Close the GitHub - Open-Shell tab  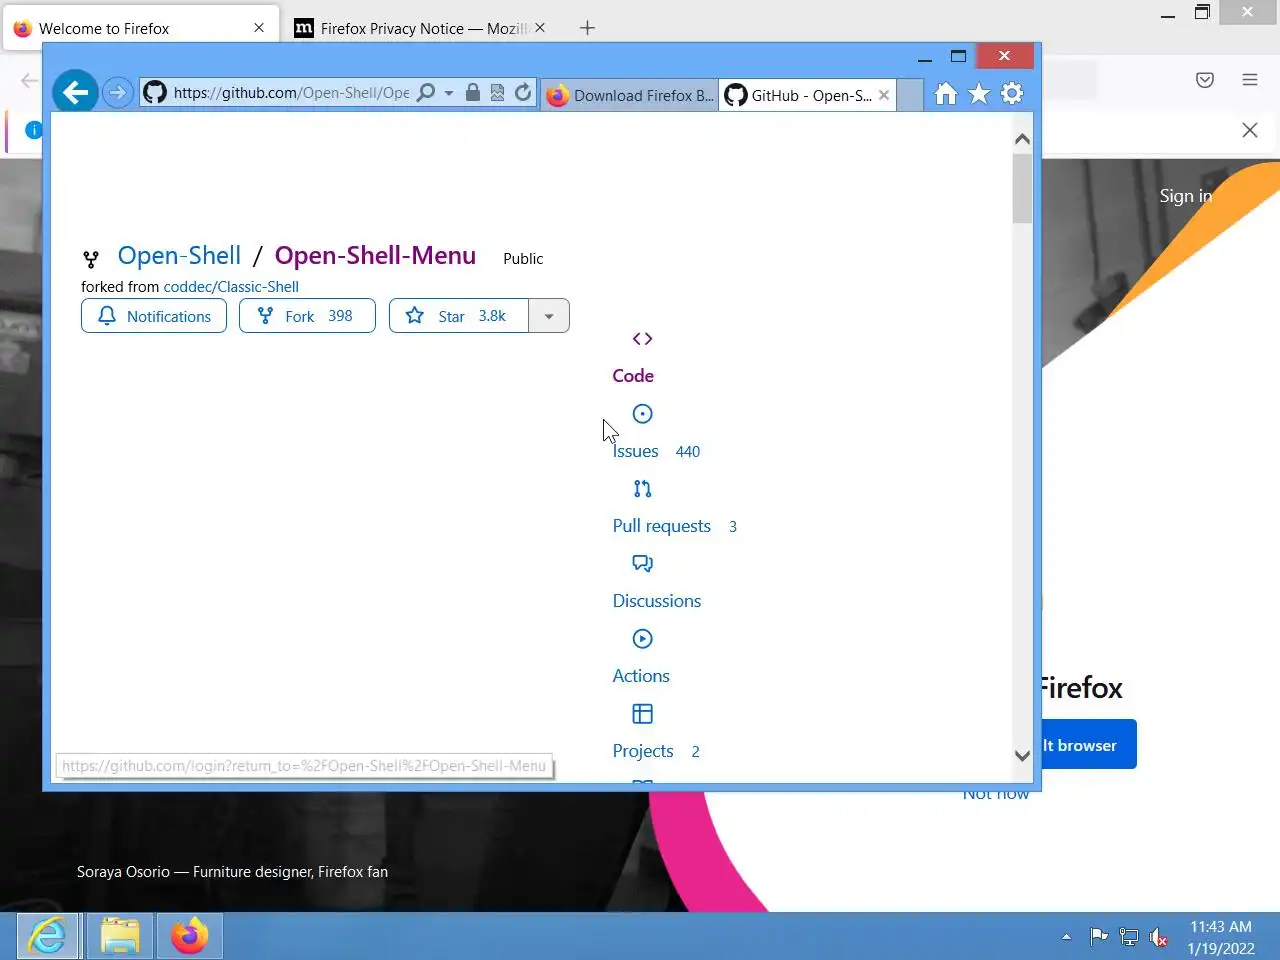coord(884,95)
